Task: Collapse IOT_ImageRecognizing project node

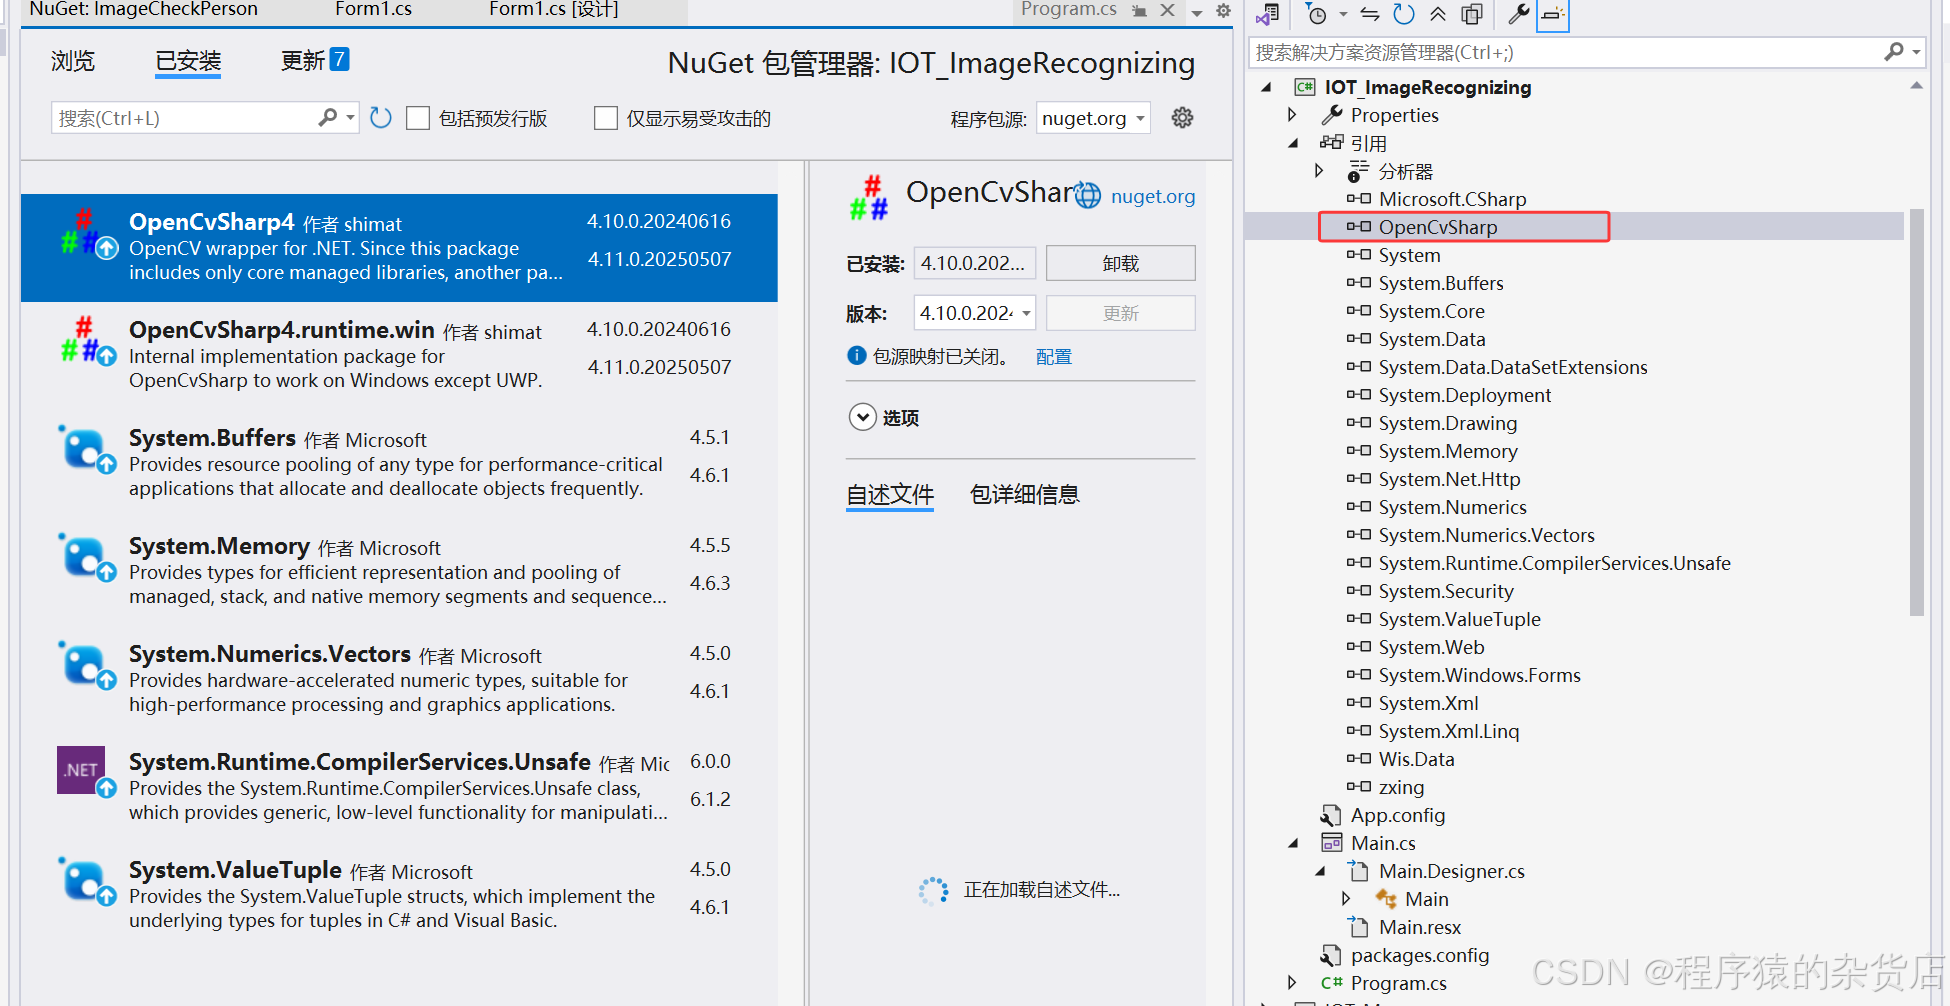Action: (1266, 87)
